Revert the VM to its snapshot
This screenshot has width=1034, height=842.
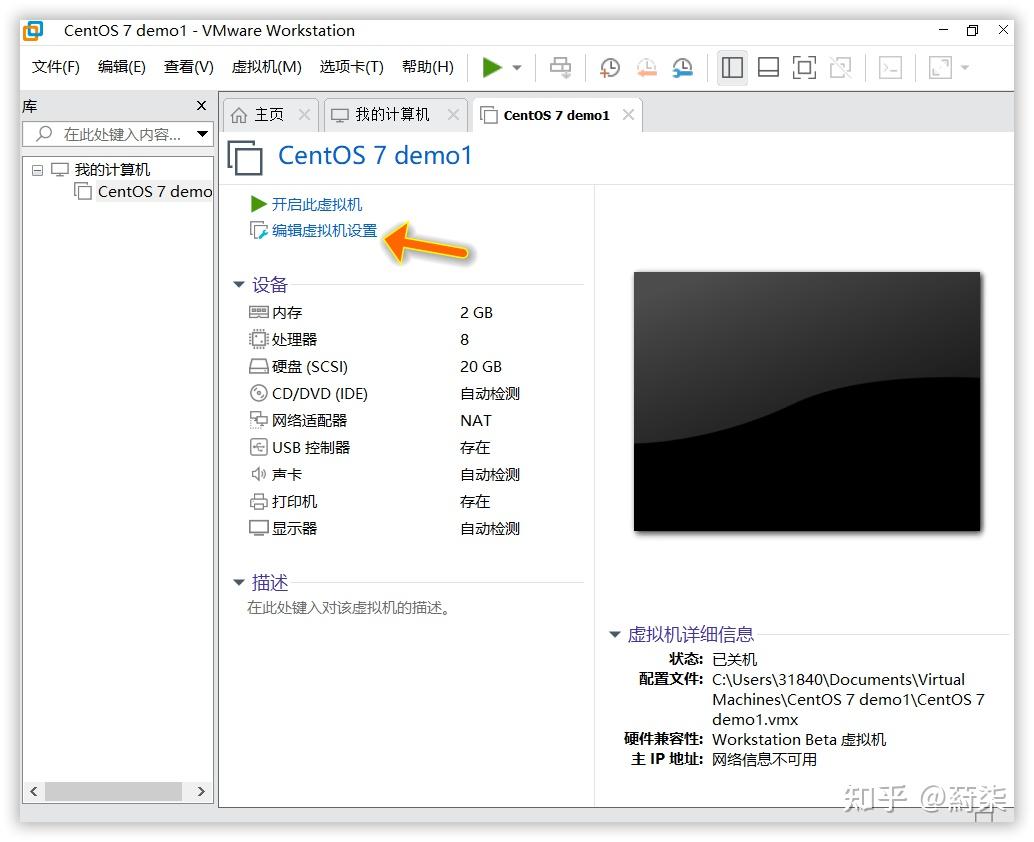click(646, 67)
